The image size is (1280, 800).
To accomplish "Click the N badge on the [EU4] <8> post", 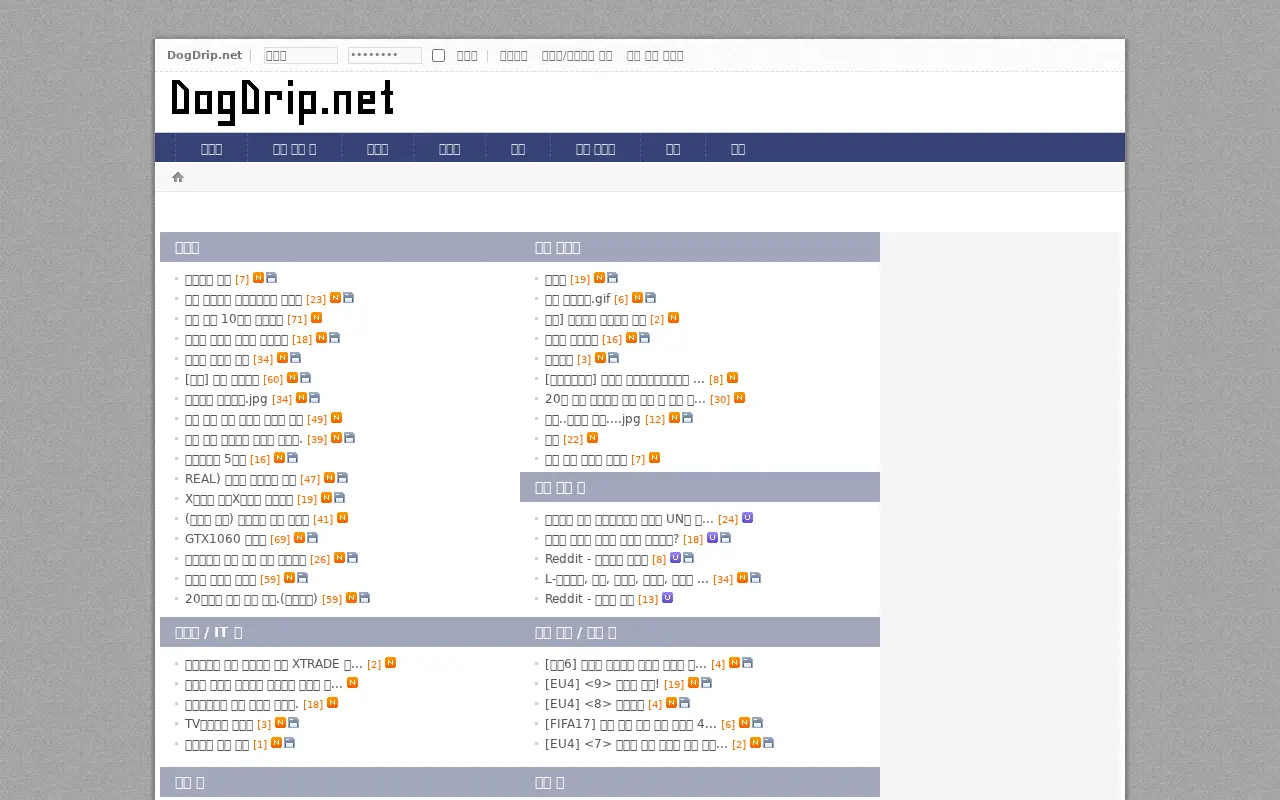I will coord(671,703).
